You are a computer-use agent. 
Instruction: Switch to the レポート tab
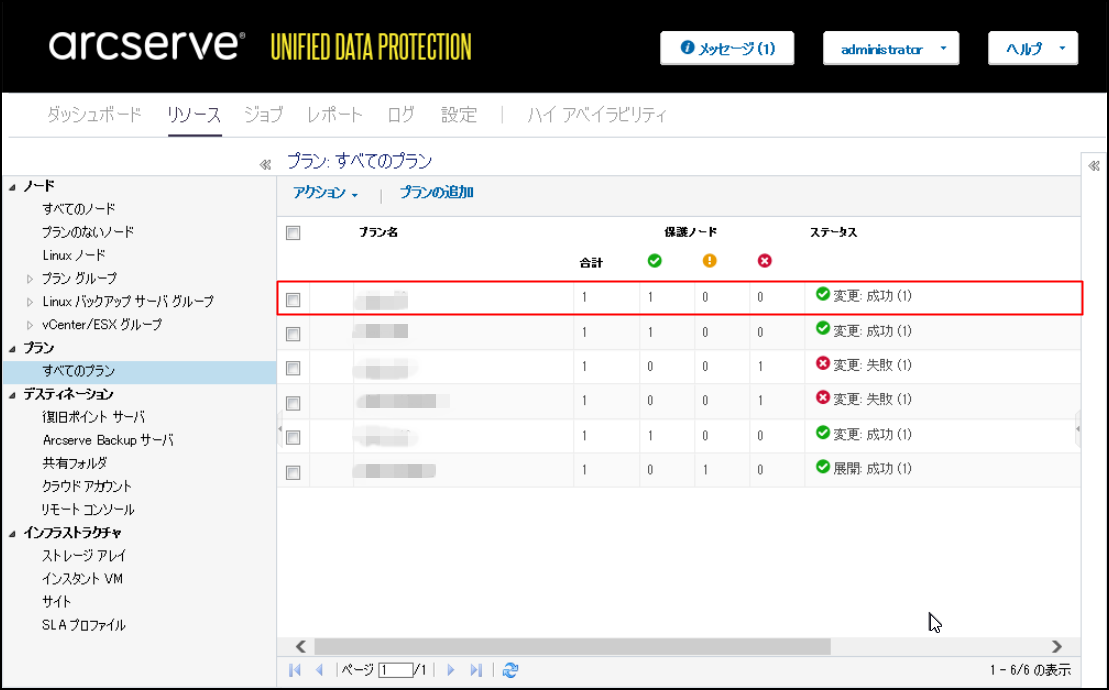click(x=335, y=114)
